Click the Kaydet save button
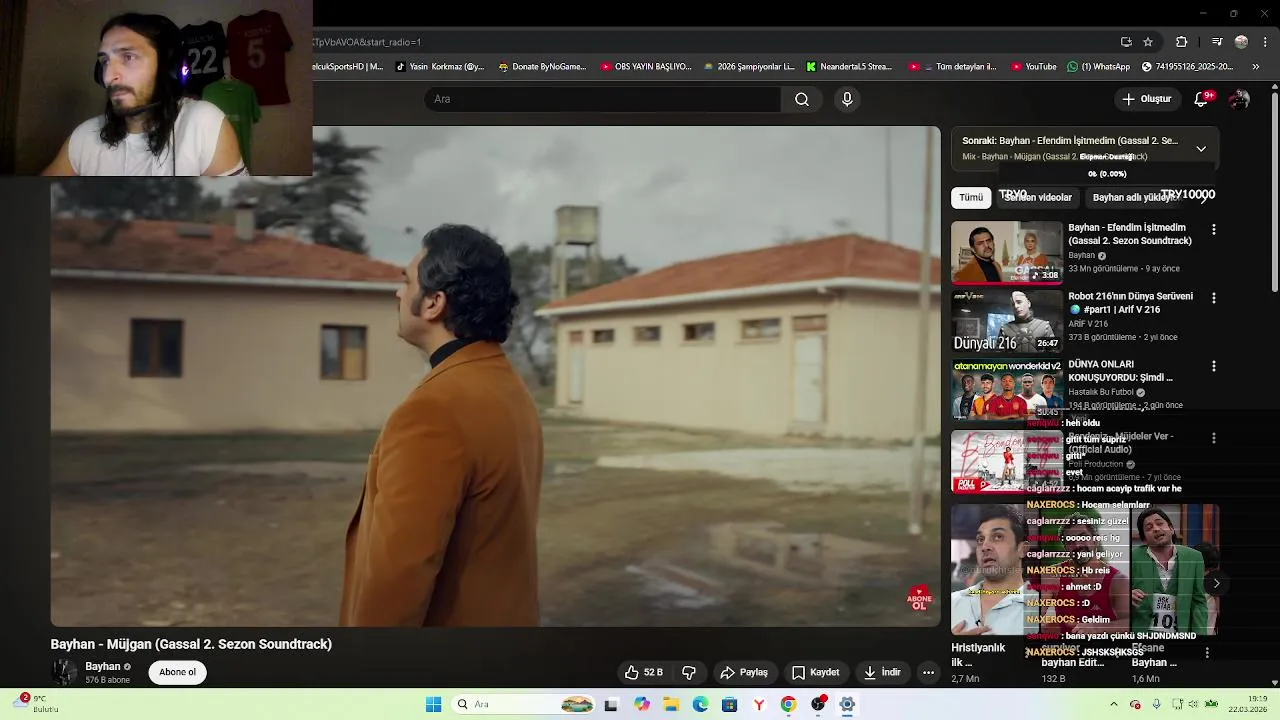 pyautogui.click(x=816, y=672)
